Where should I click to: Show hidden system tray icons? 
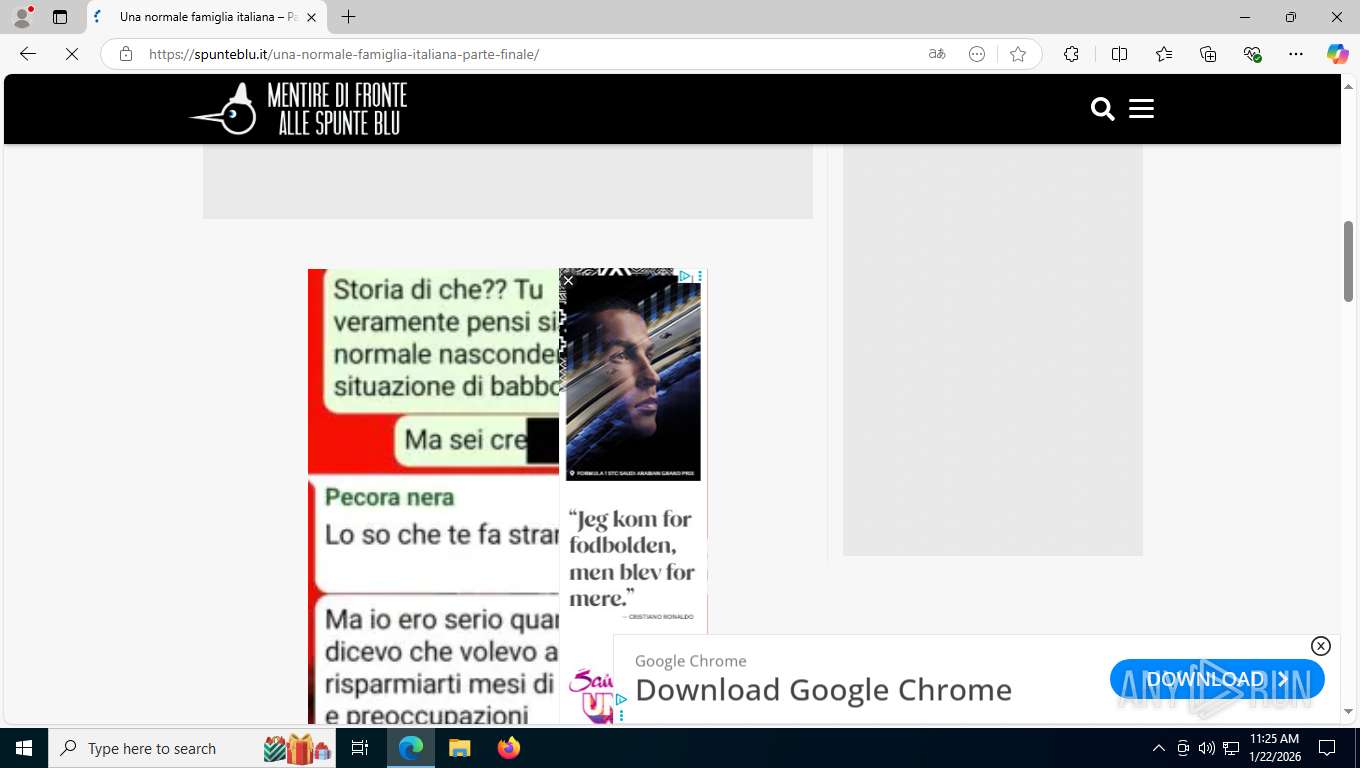(1159, 748)
